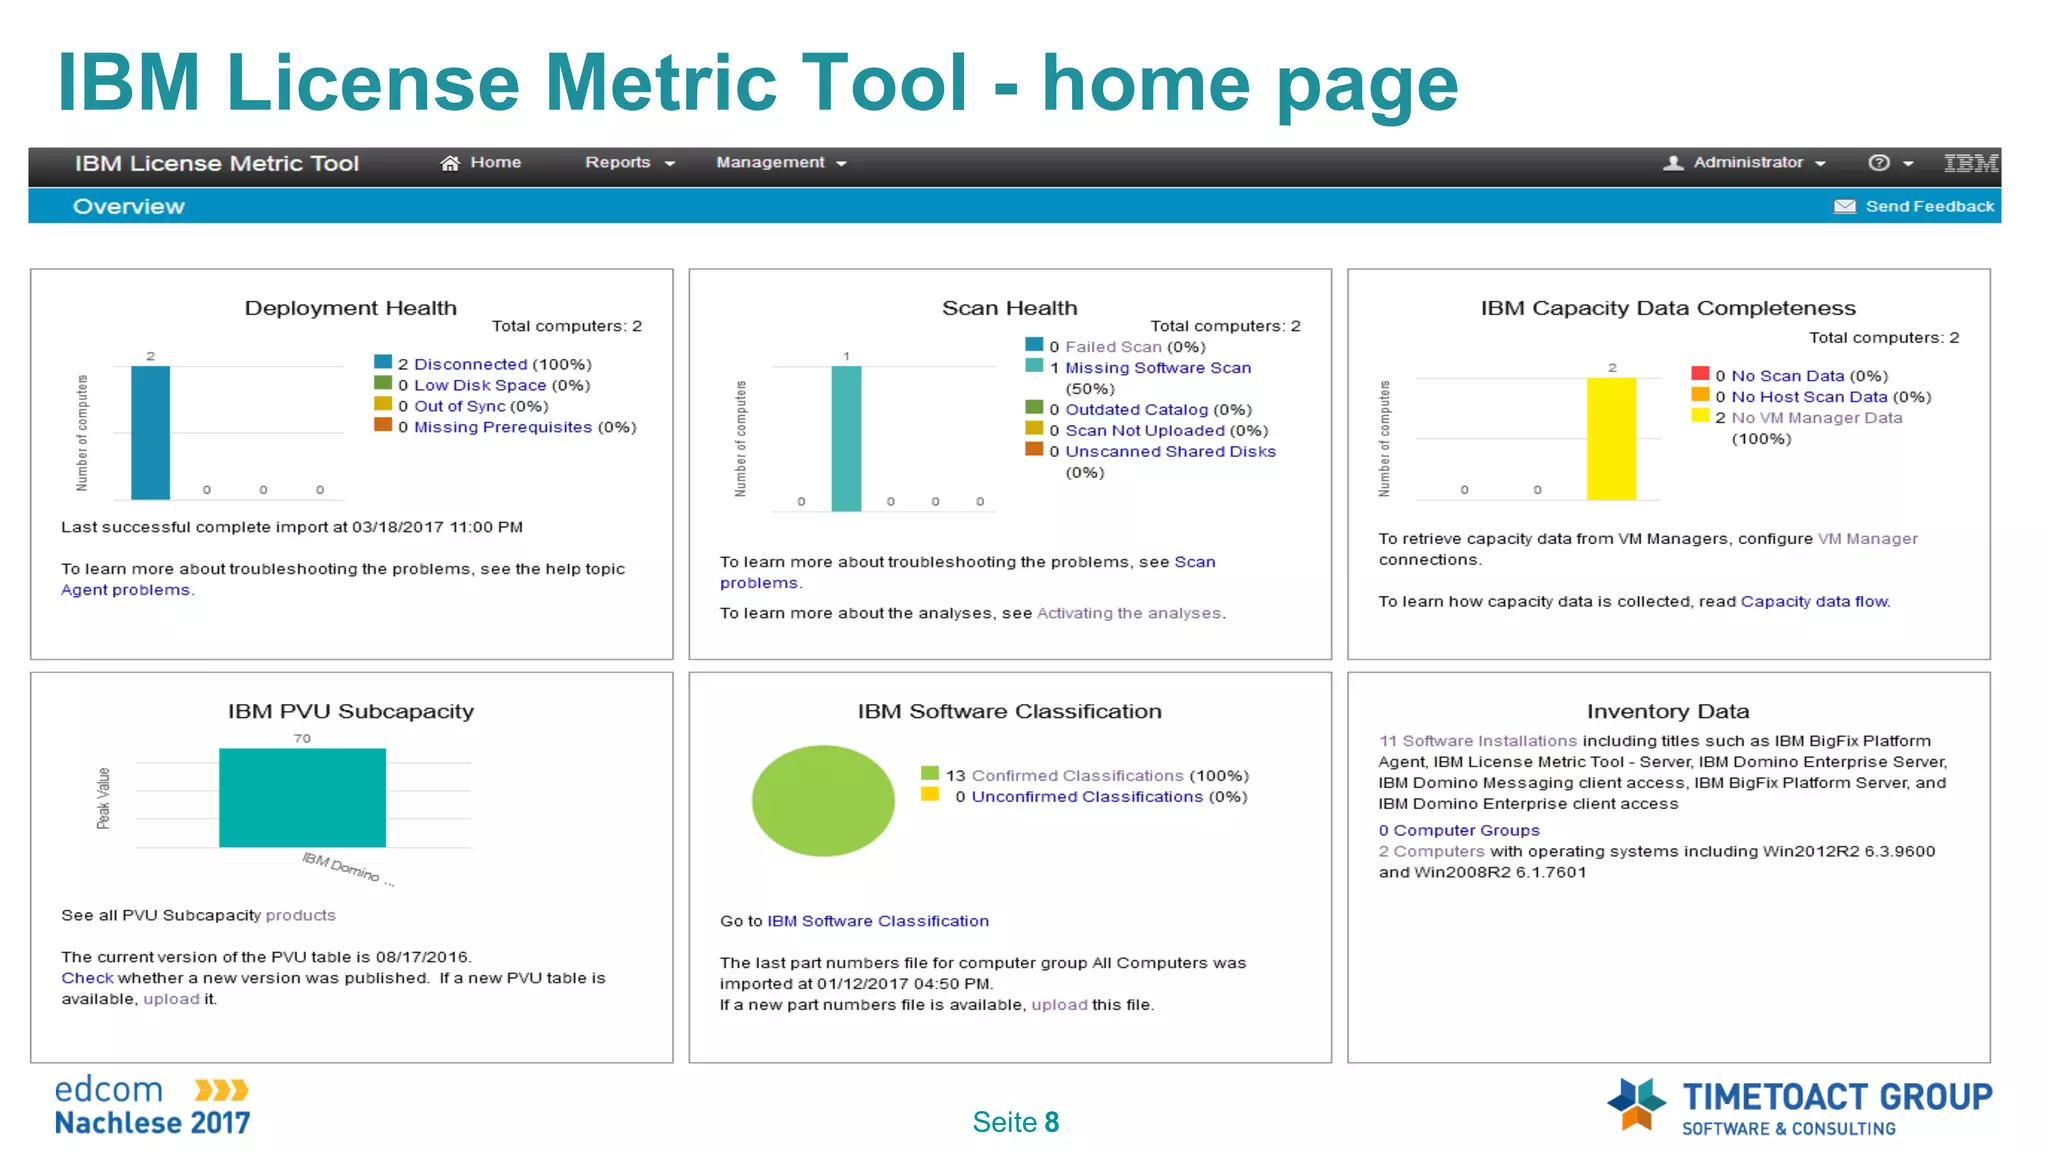Image resolution: width=2048 pixels, height=1152 pixels.
Task: Click the IBM Domino bar in PVU Subcapacity
Action: (x=302, y=798)
